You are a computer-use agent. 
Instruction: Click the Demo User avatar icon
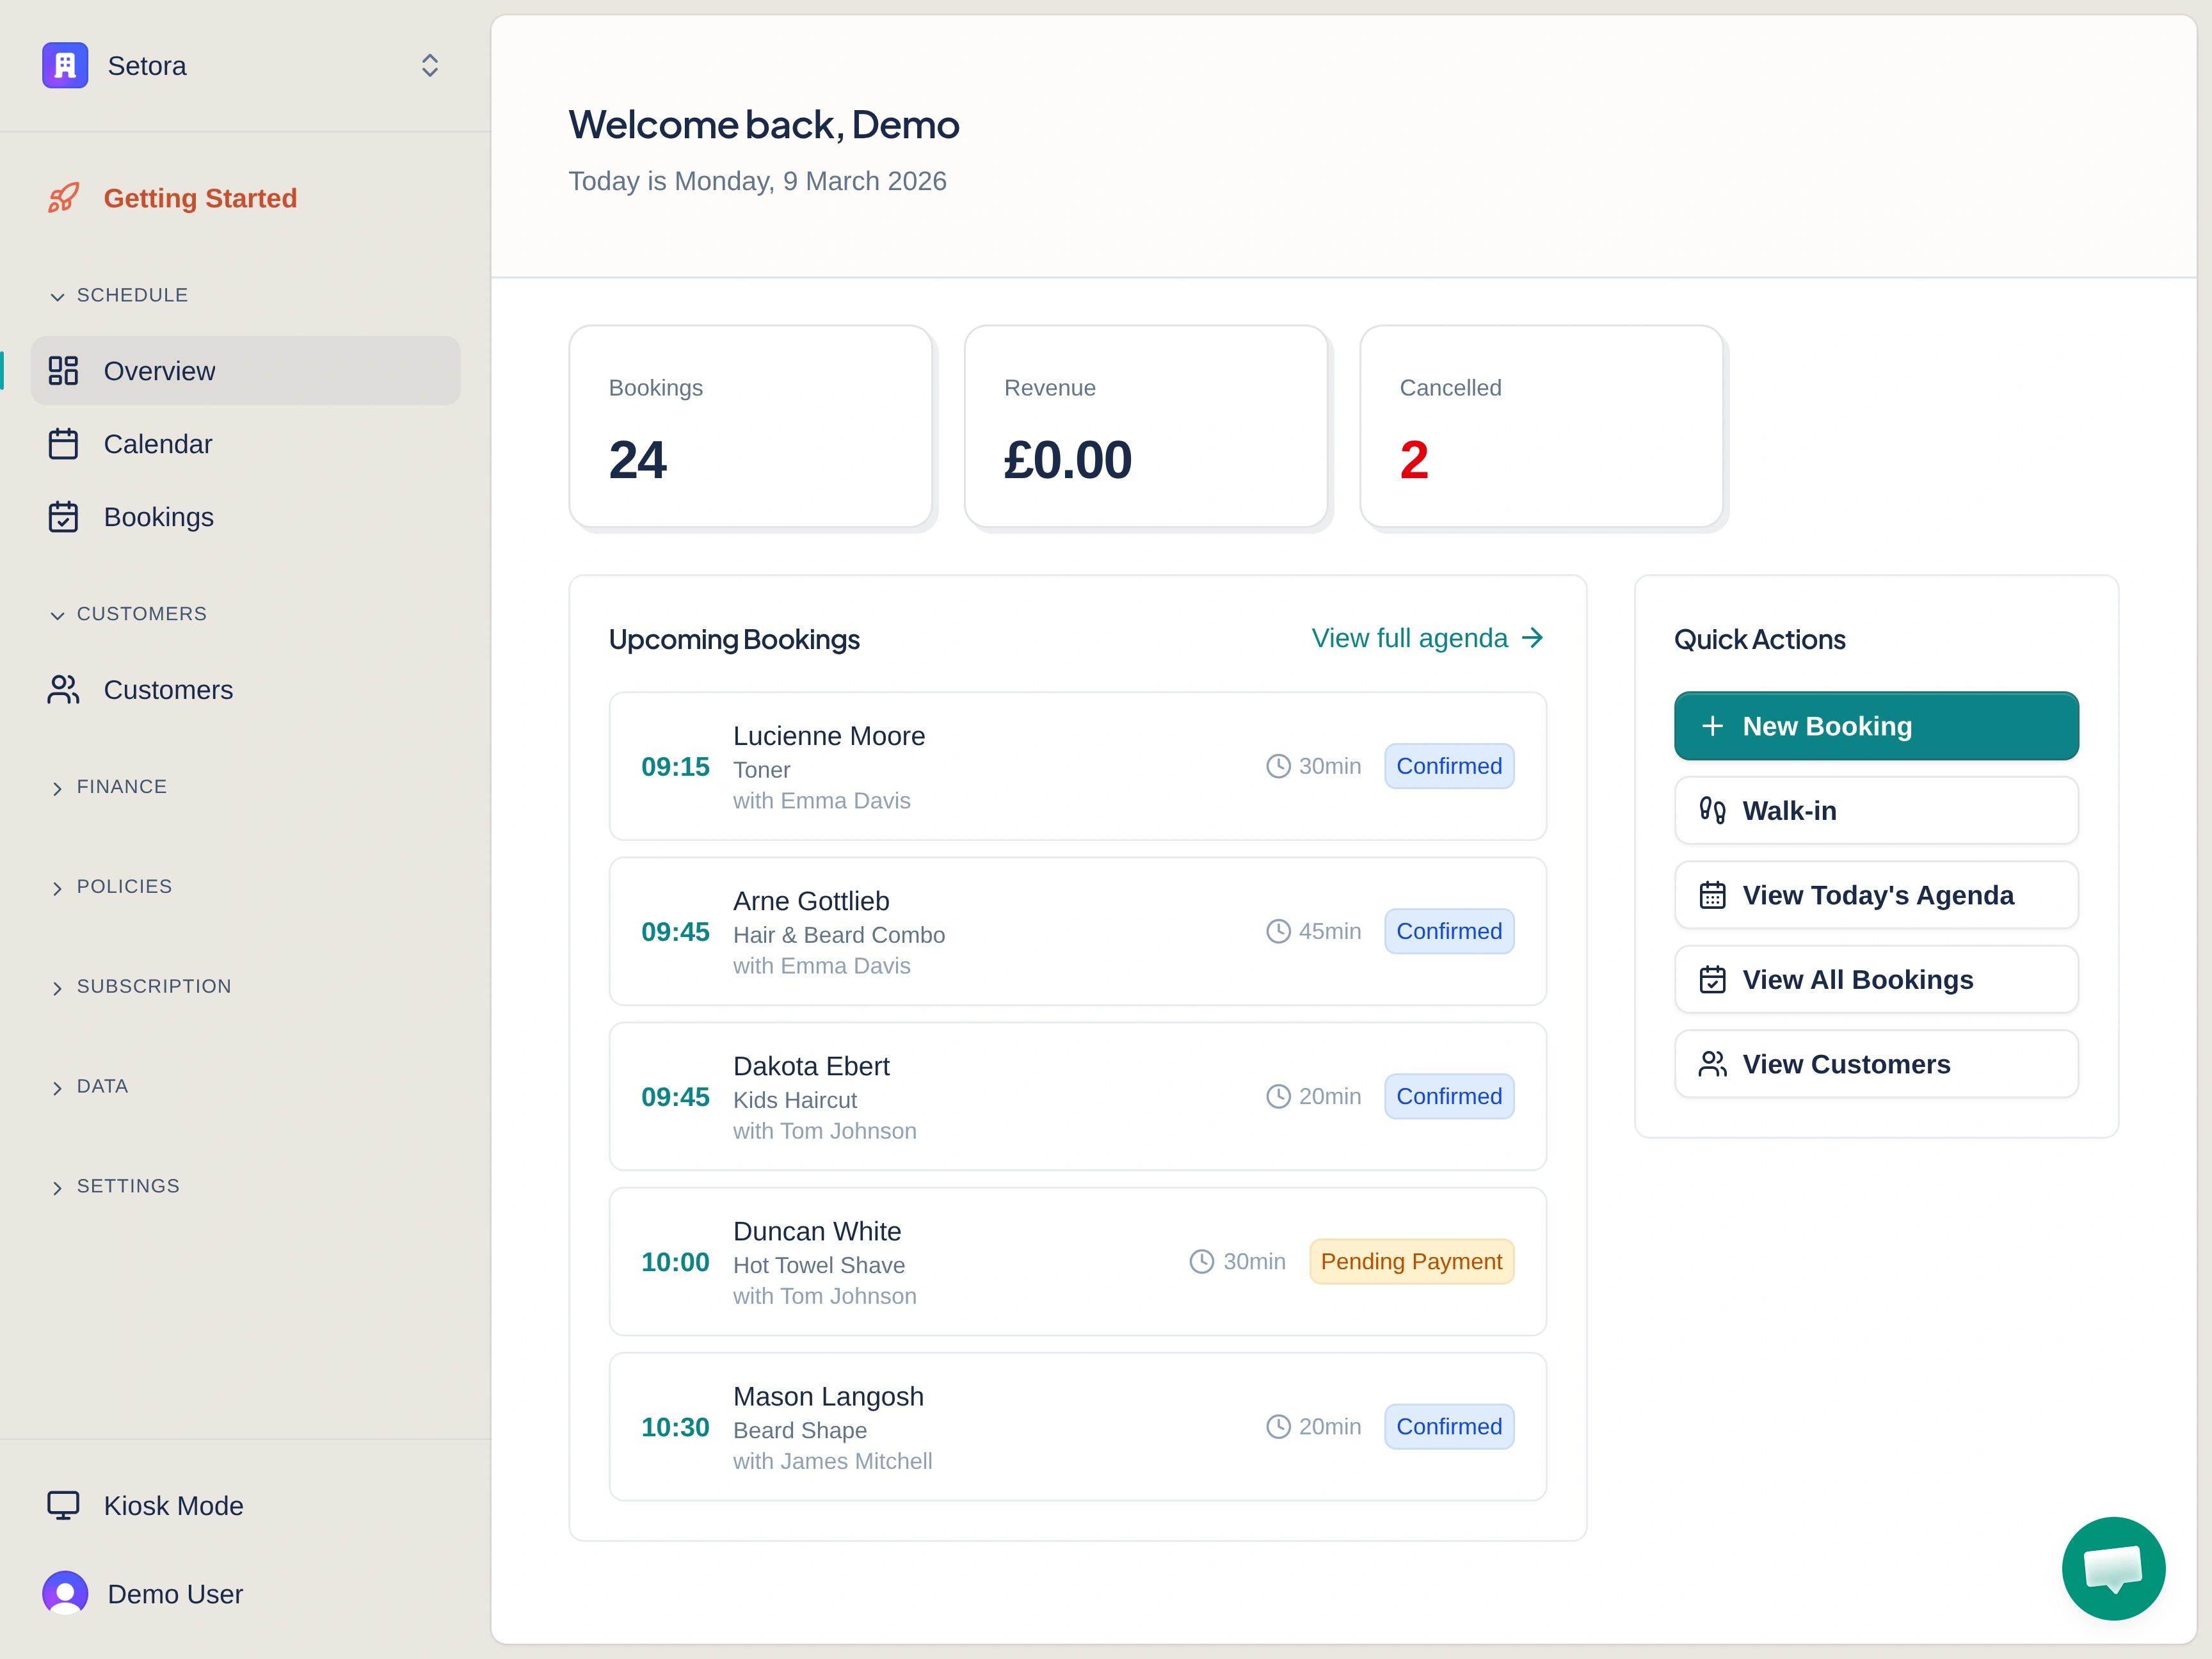pos(65,1594)
